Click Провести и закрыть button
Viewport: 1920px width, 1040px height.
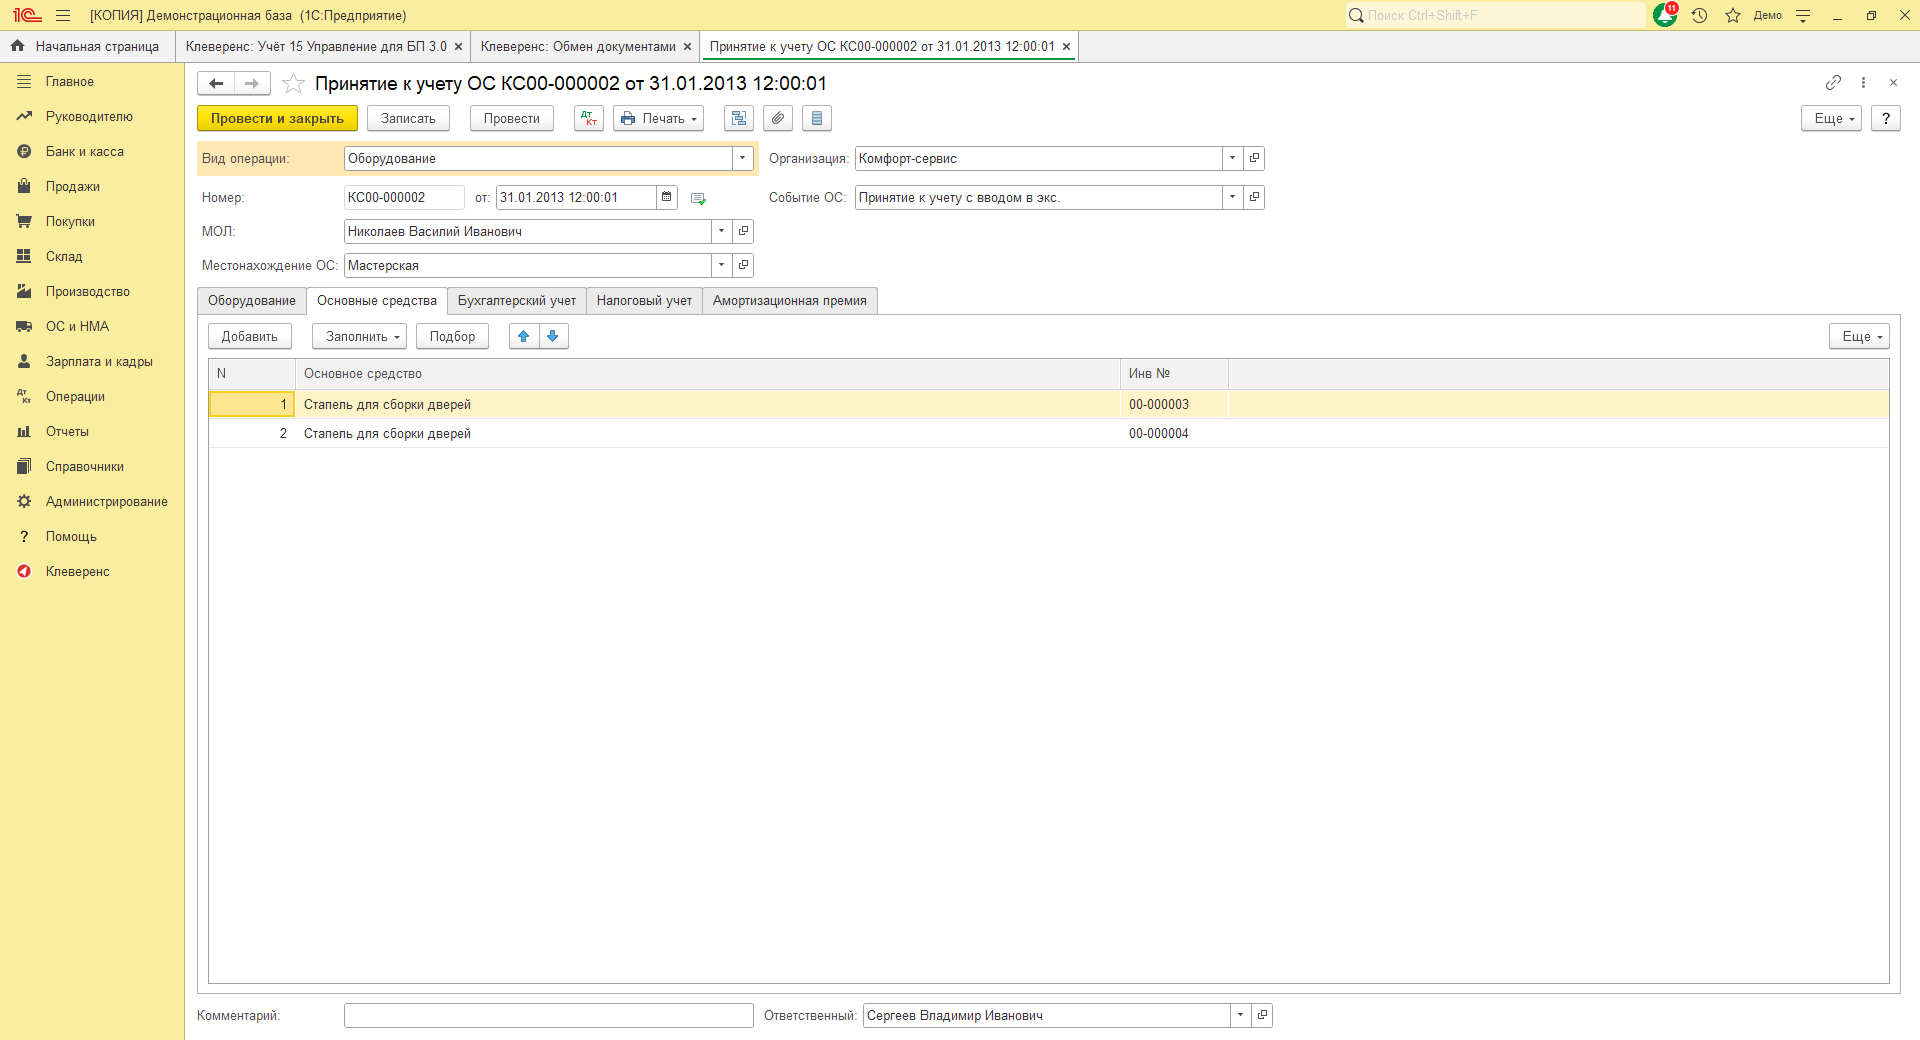click(x=277, y=118)
